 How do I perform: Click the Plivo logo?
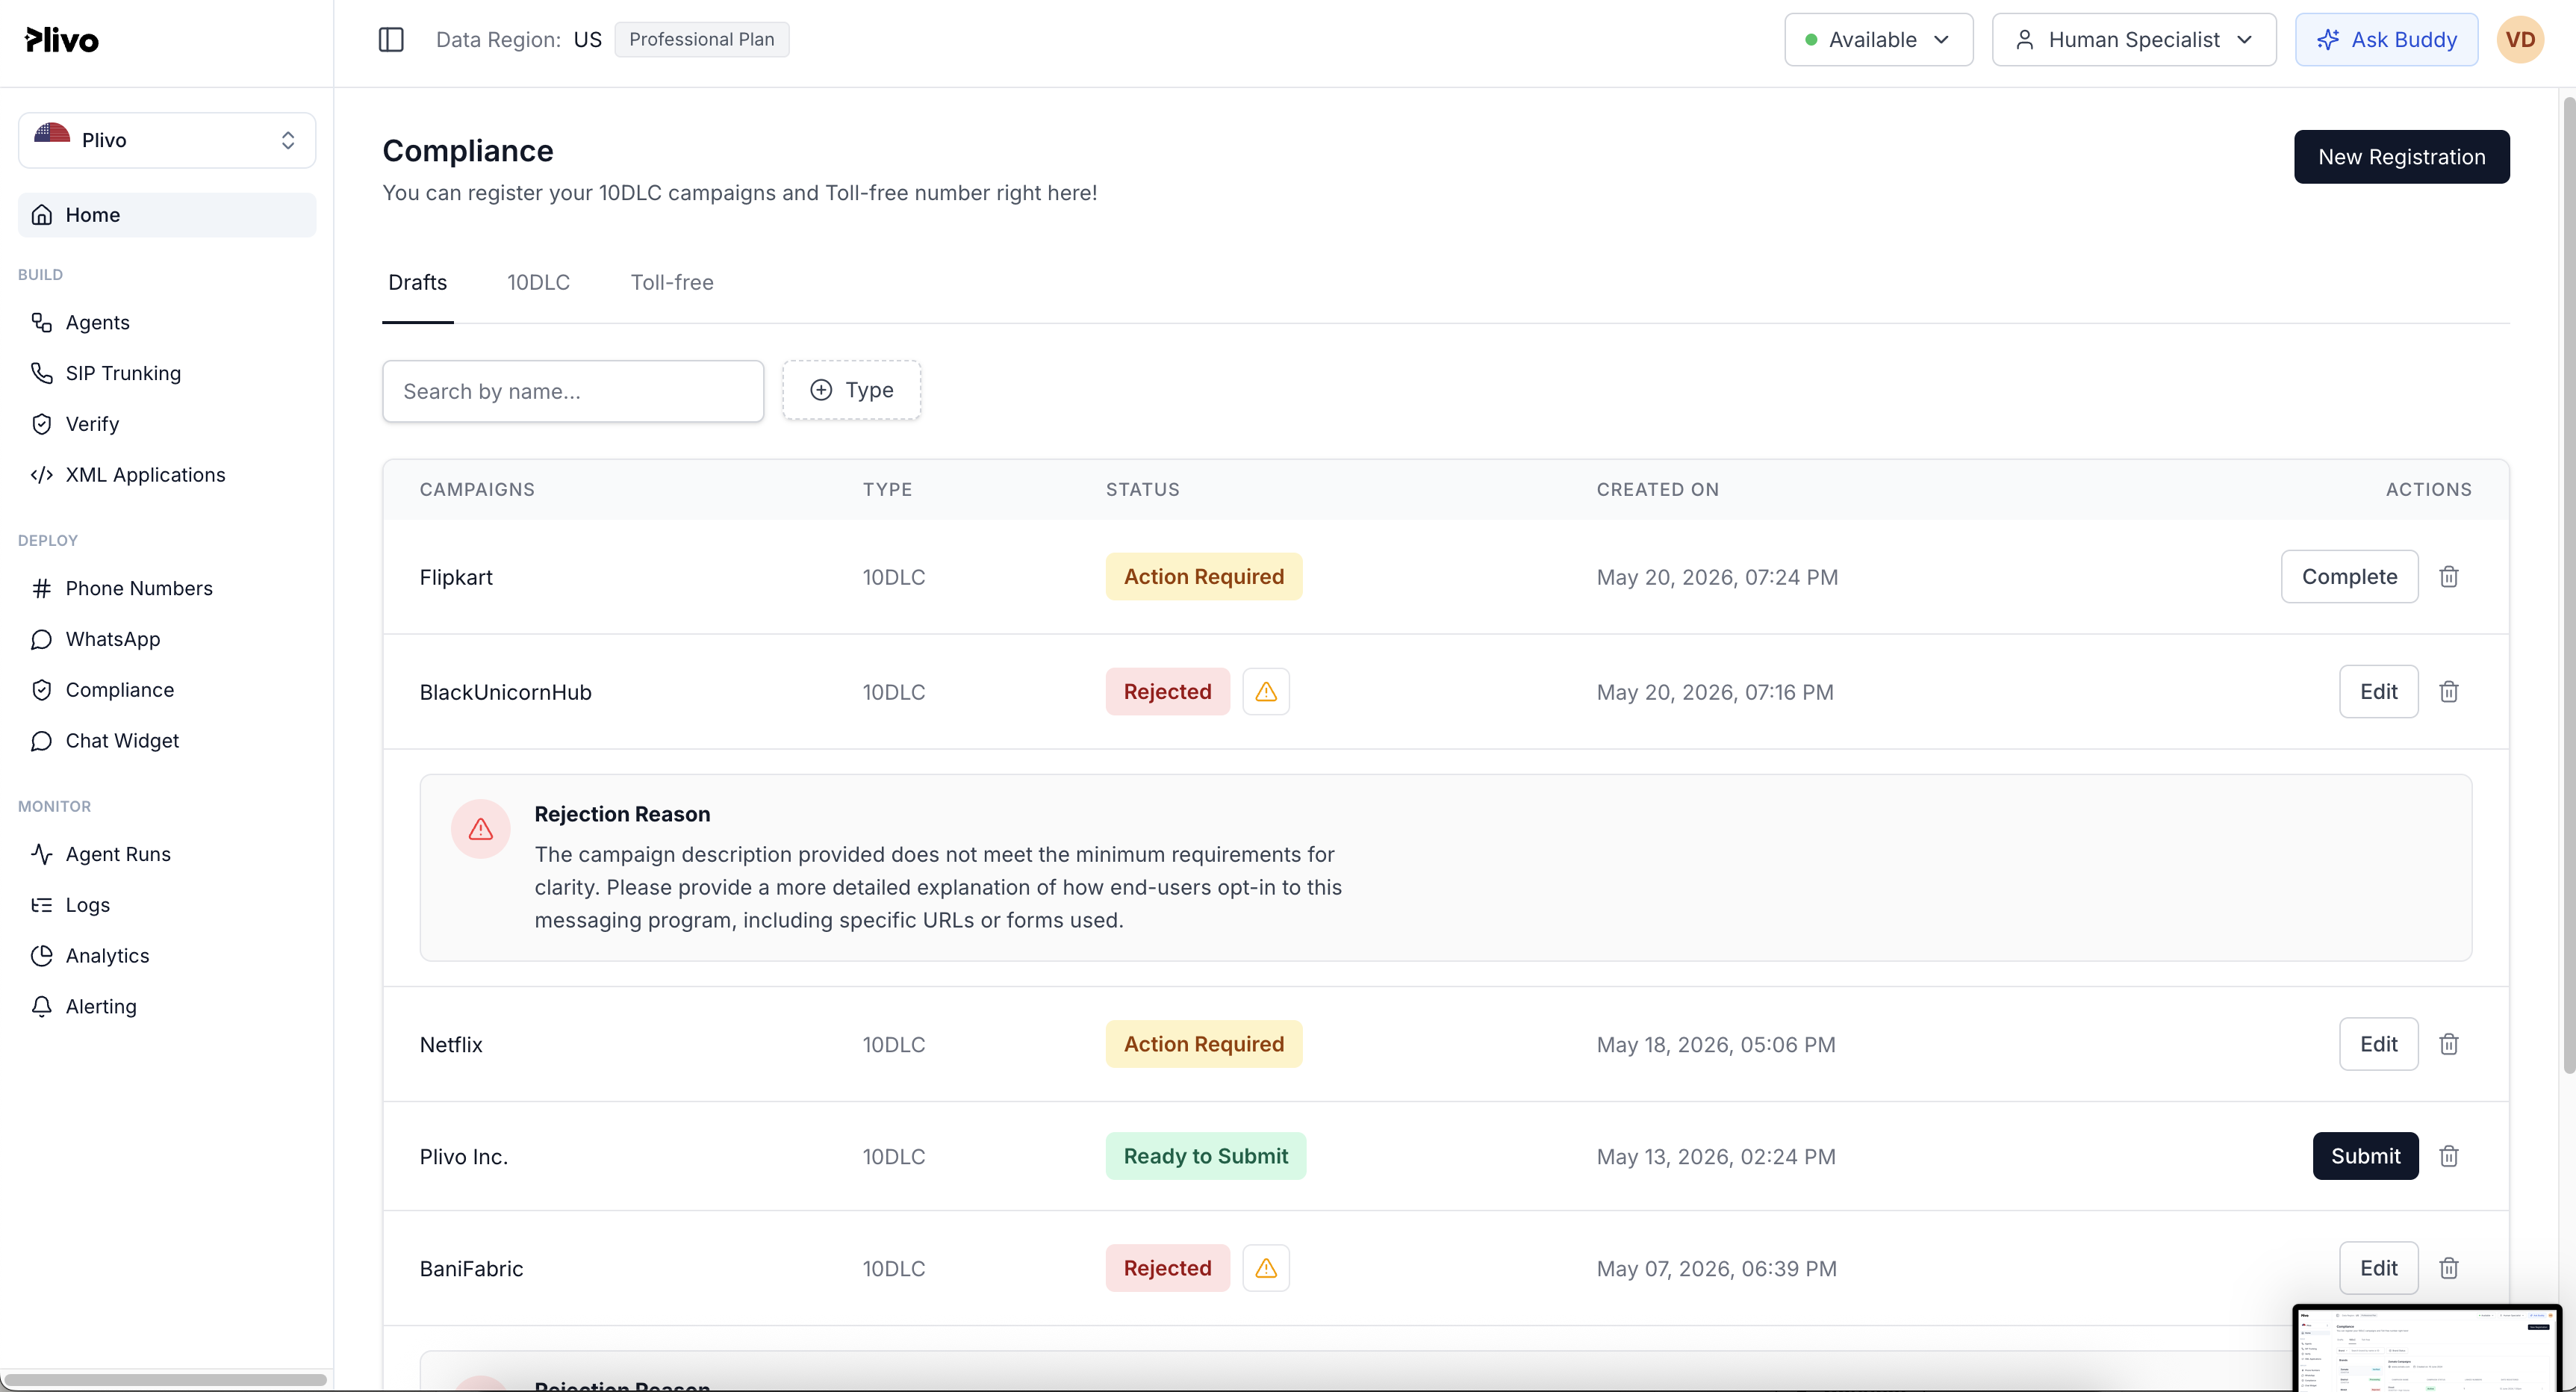click(x=62, y=40)
